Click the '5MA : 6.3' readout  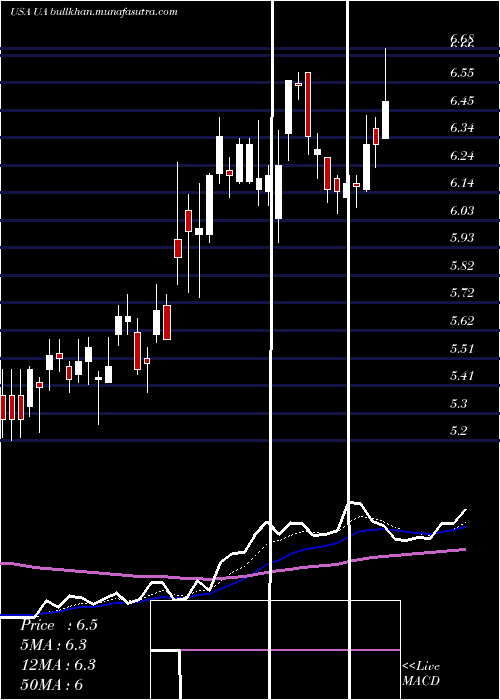tap(54, 645)
